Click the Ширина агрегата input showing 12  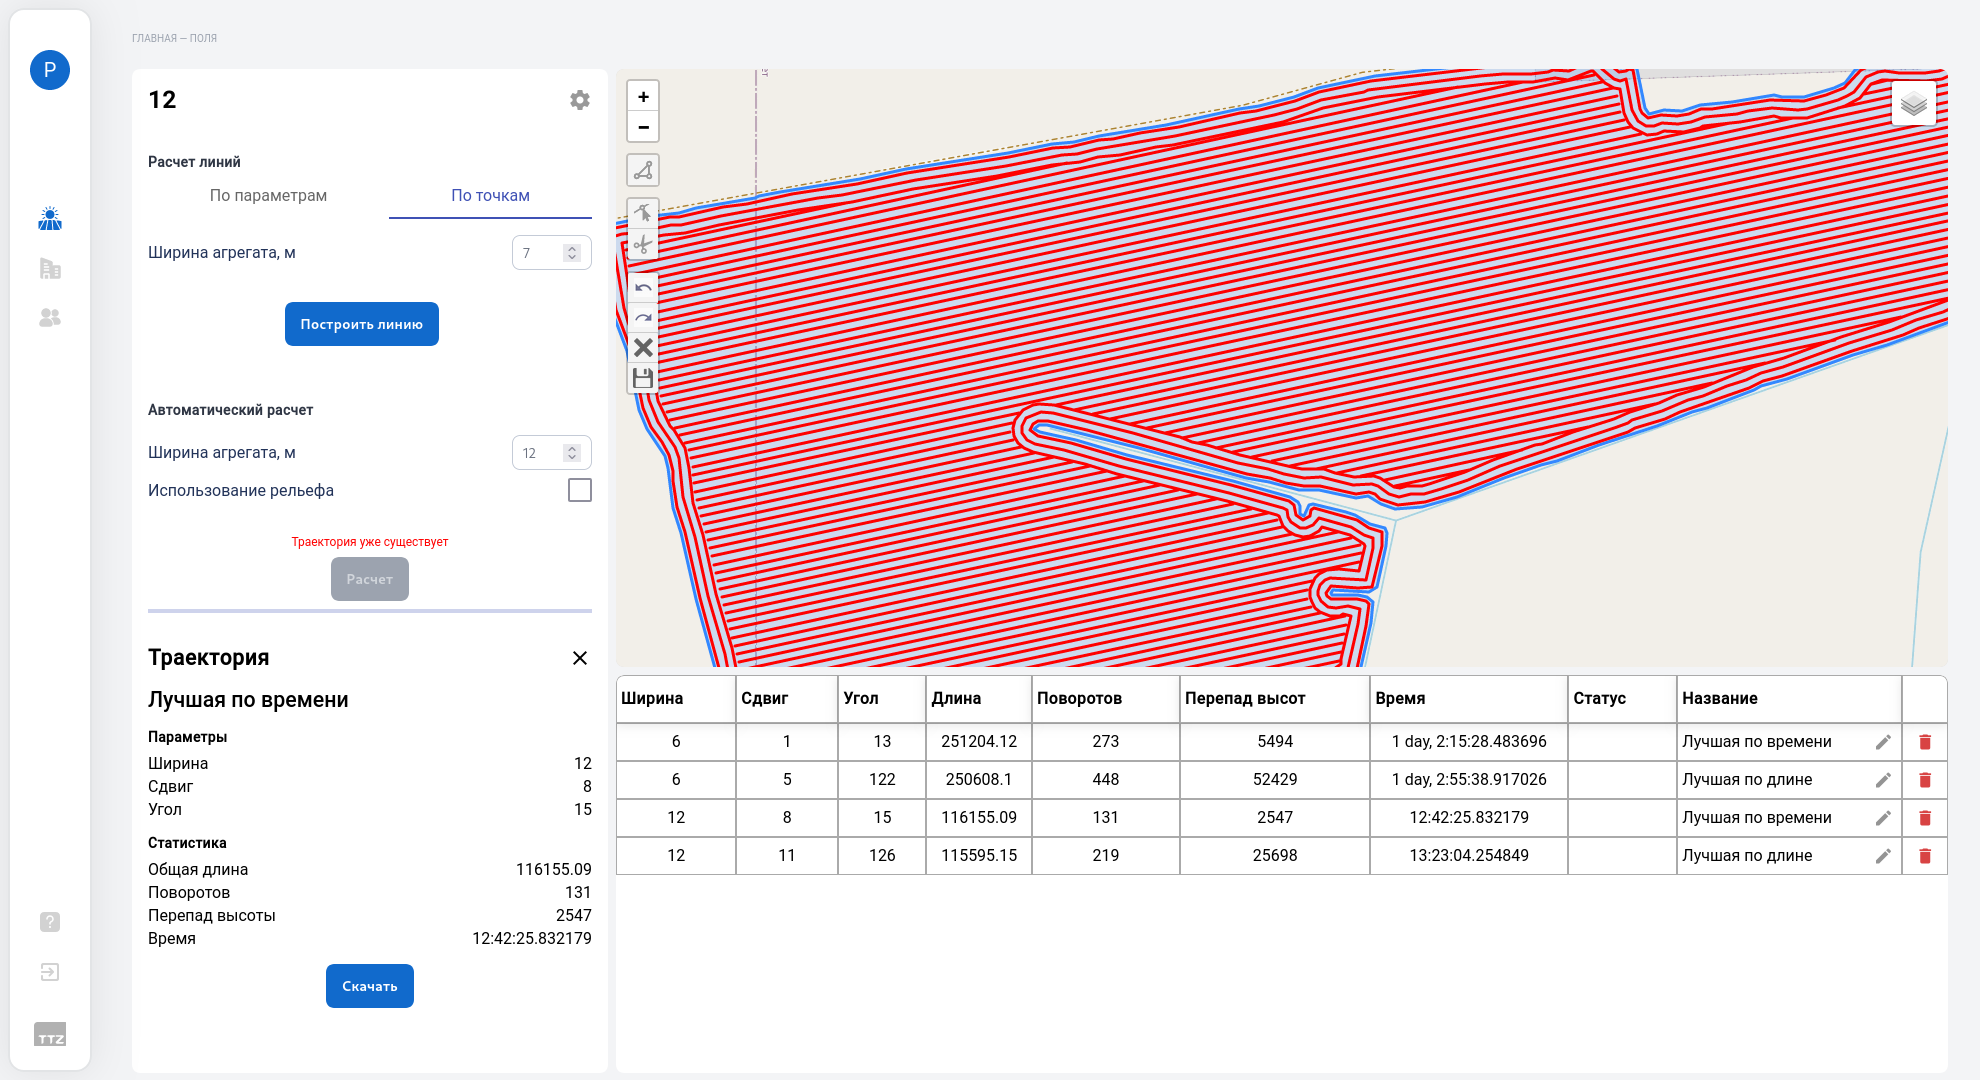[x=552, y=453]
